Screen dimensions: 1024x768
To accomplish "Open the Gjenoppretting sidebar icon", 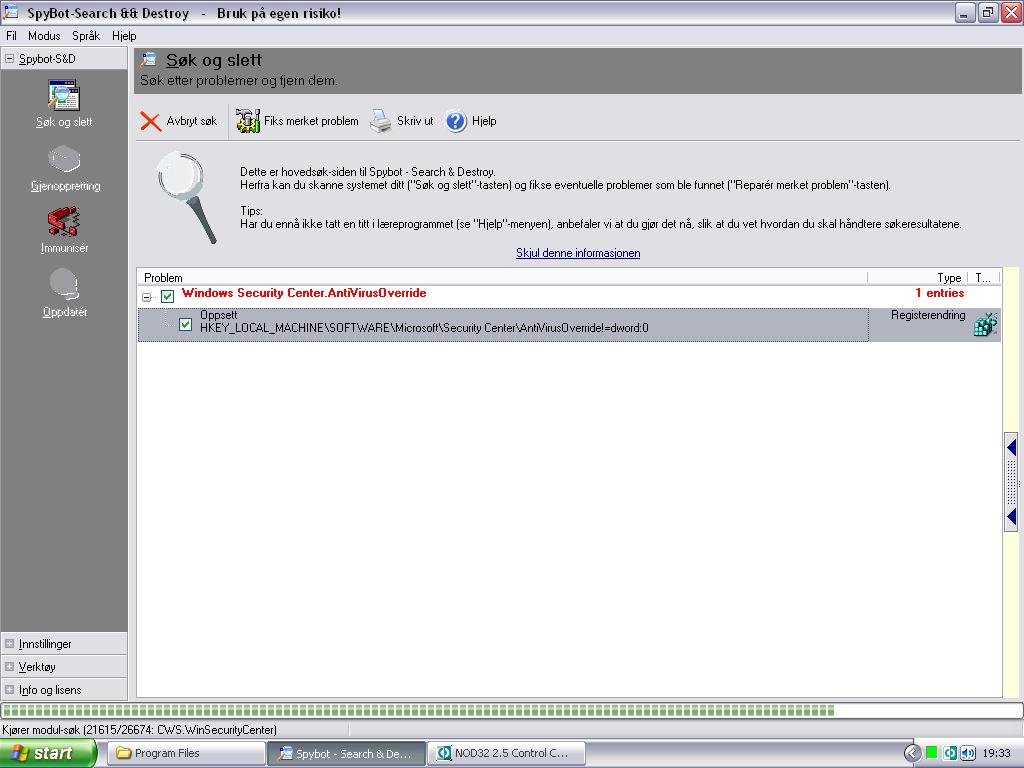I will [64, 159].
